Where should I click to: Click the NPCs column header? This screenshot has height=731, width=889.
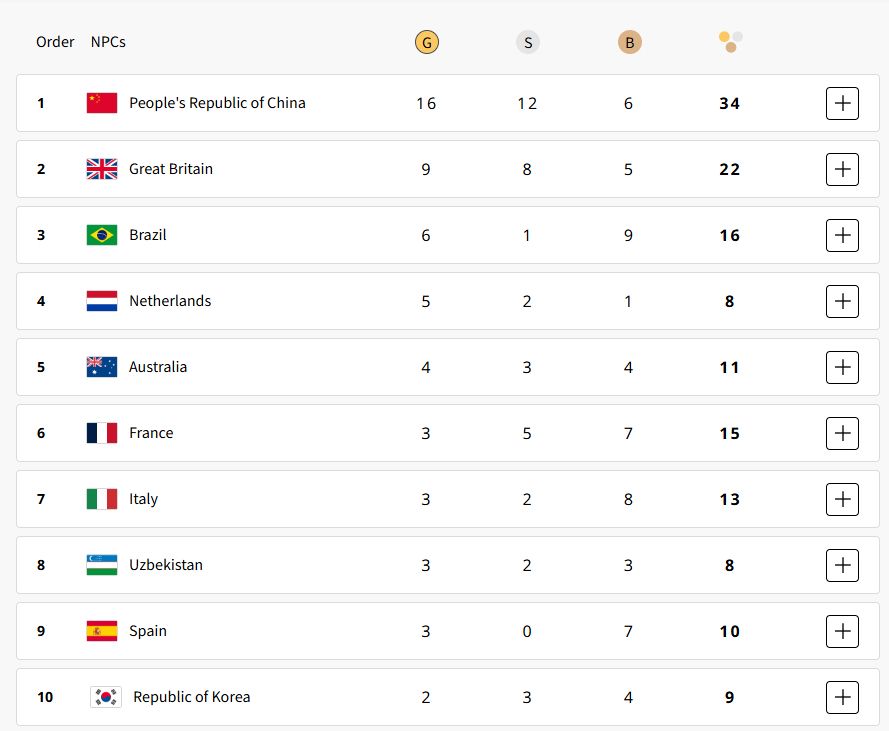pos(108,42)
